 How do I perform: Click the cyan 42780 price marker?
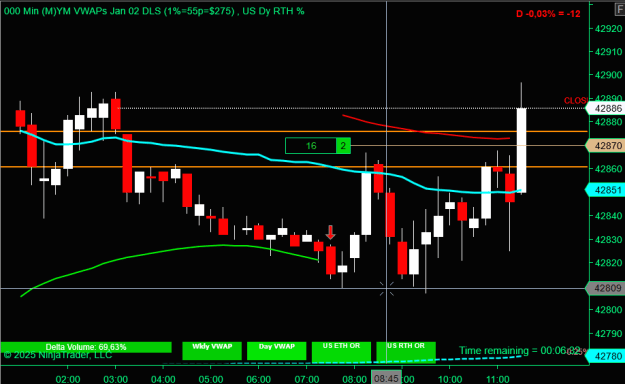pyautogui.click(x=606, y=355)
